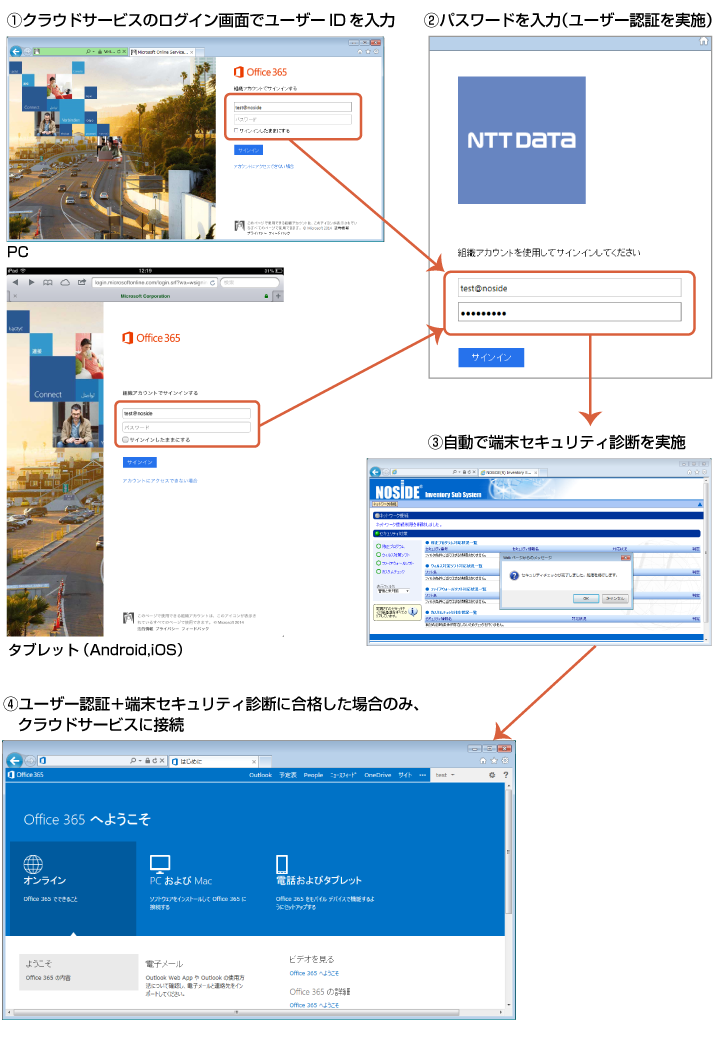Select the phone and tablet device icon
Viewport: 716px width, 1037px height.
tap(282, 864)
